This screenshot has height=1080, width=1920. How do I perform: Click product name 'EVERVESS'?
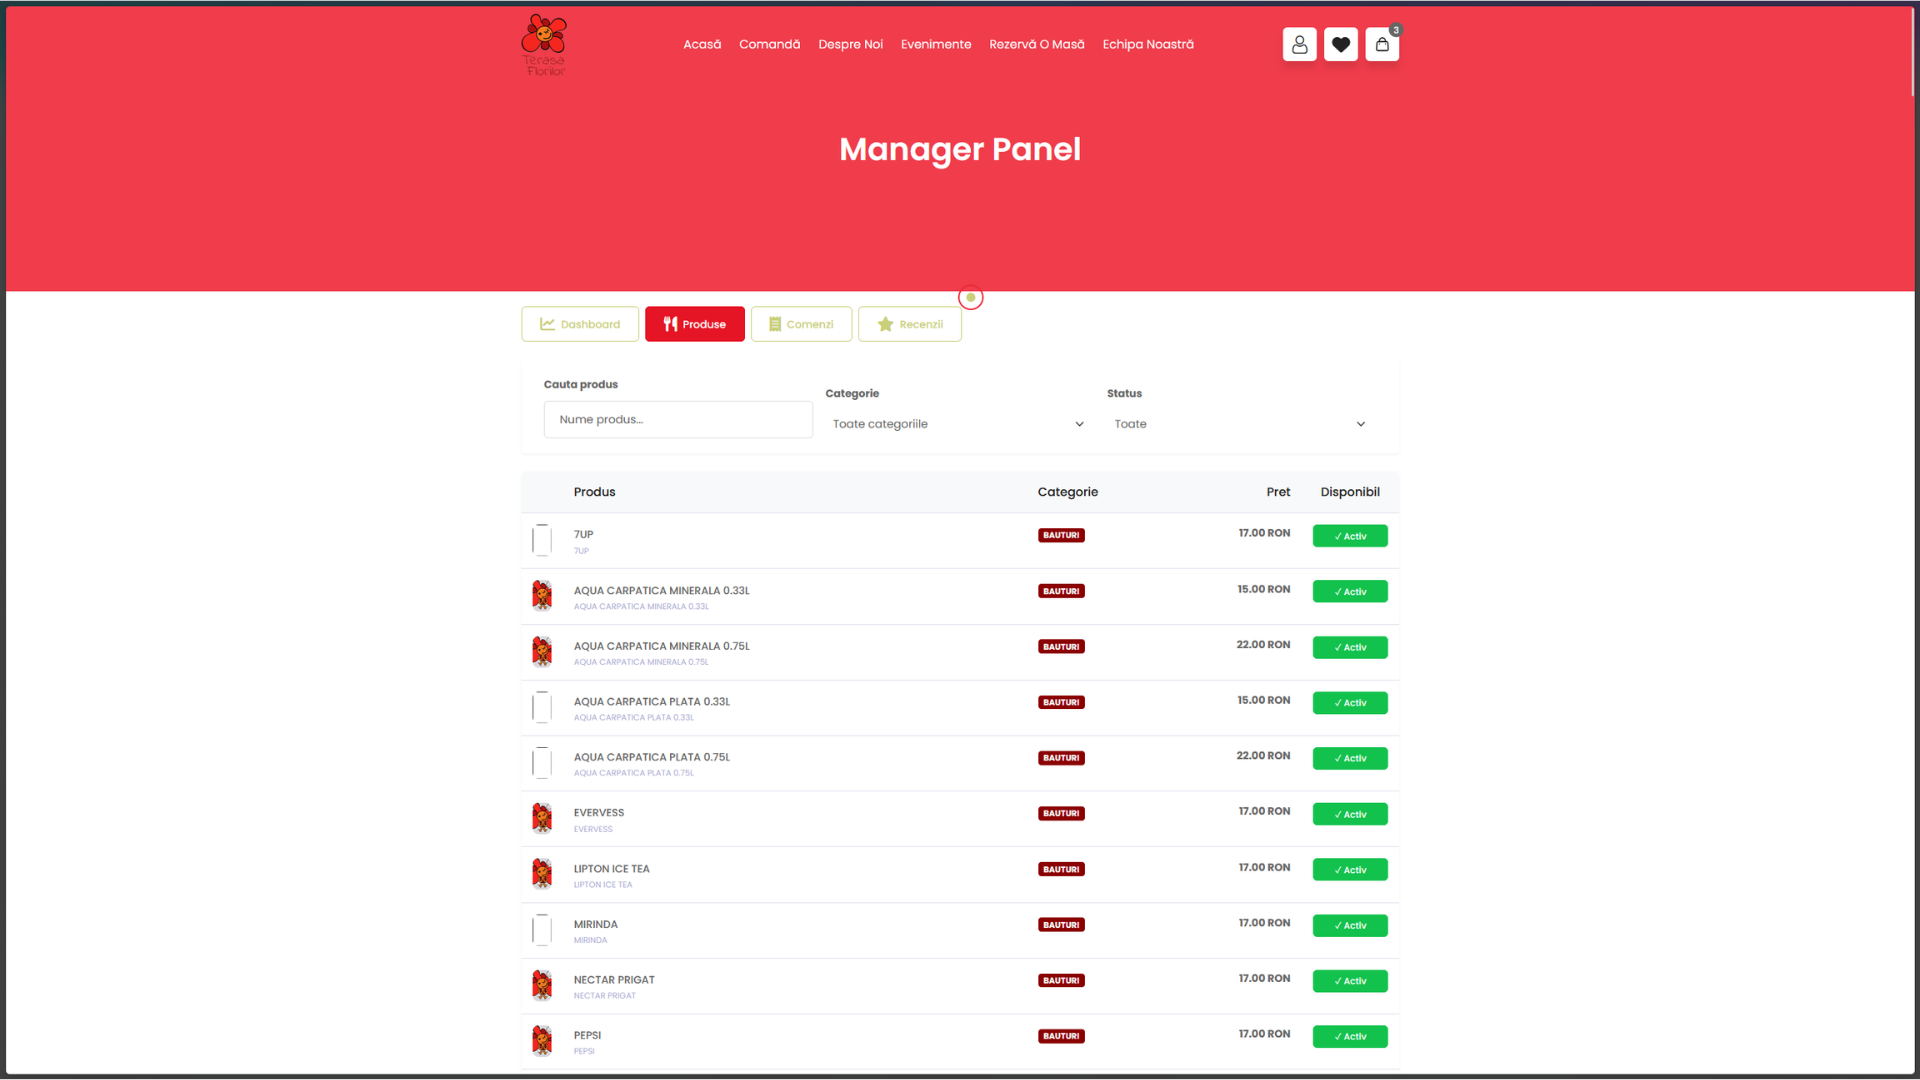point(598,813)
